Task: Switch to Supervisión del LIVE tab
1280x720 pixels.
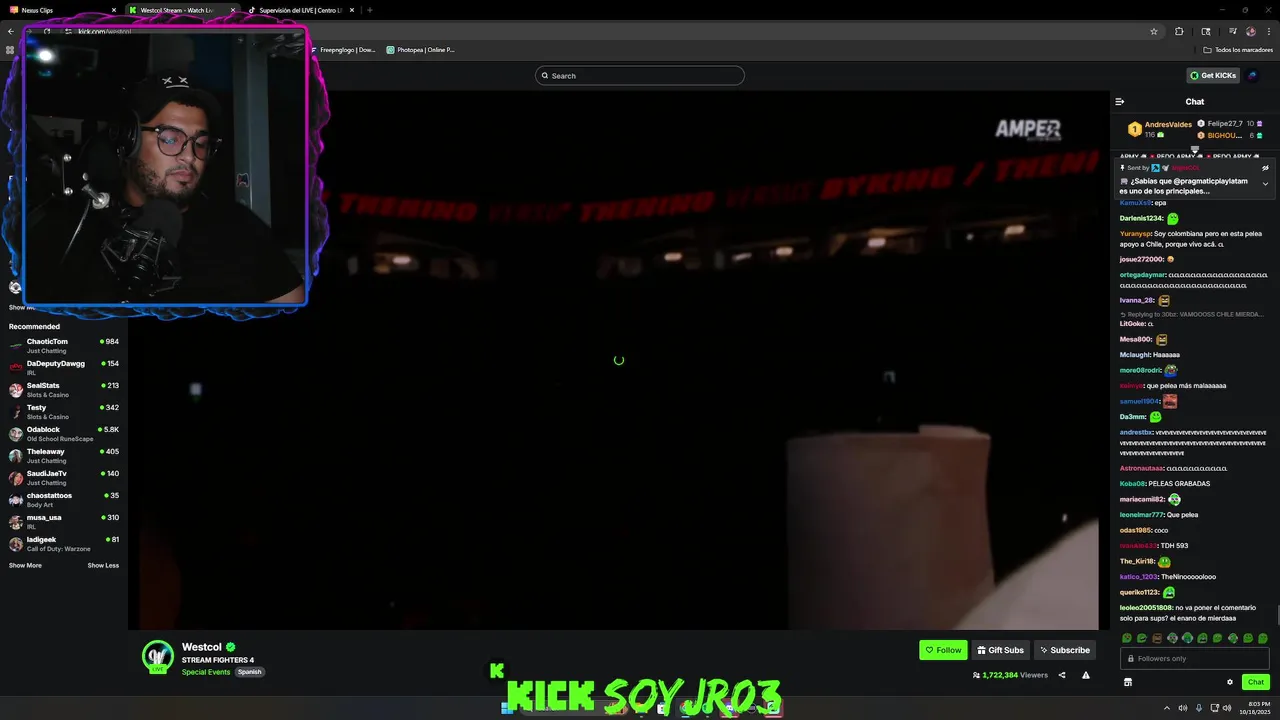Action: click(301, 10)
